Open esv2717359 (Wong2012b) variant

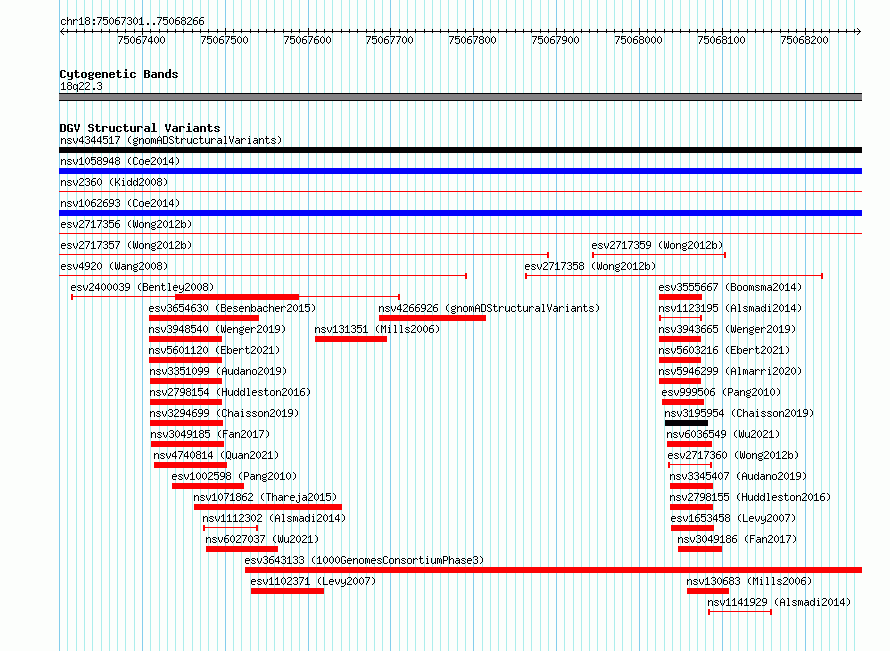point(657,245)
